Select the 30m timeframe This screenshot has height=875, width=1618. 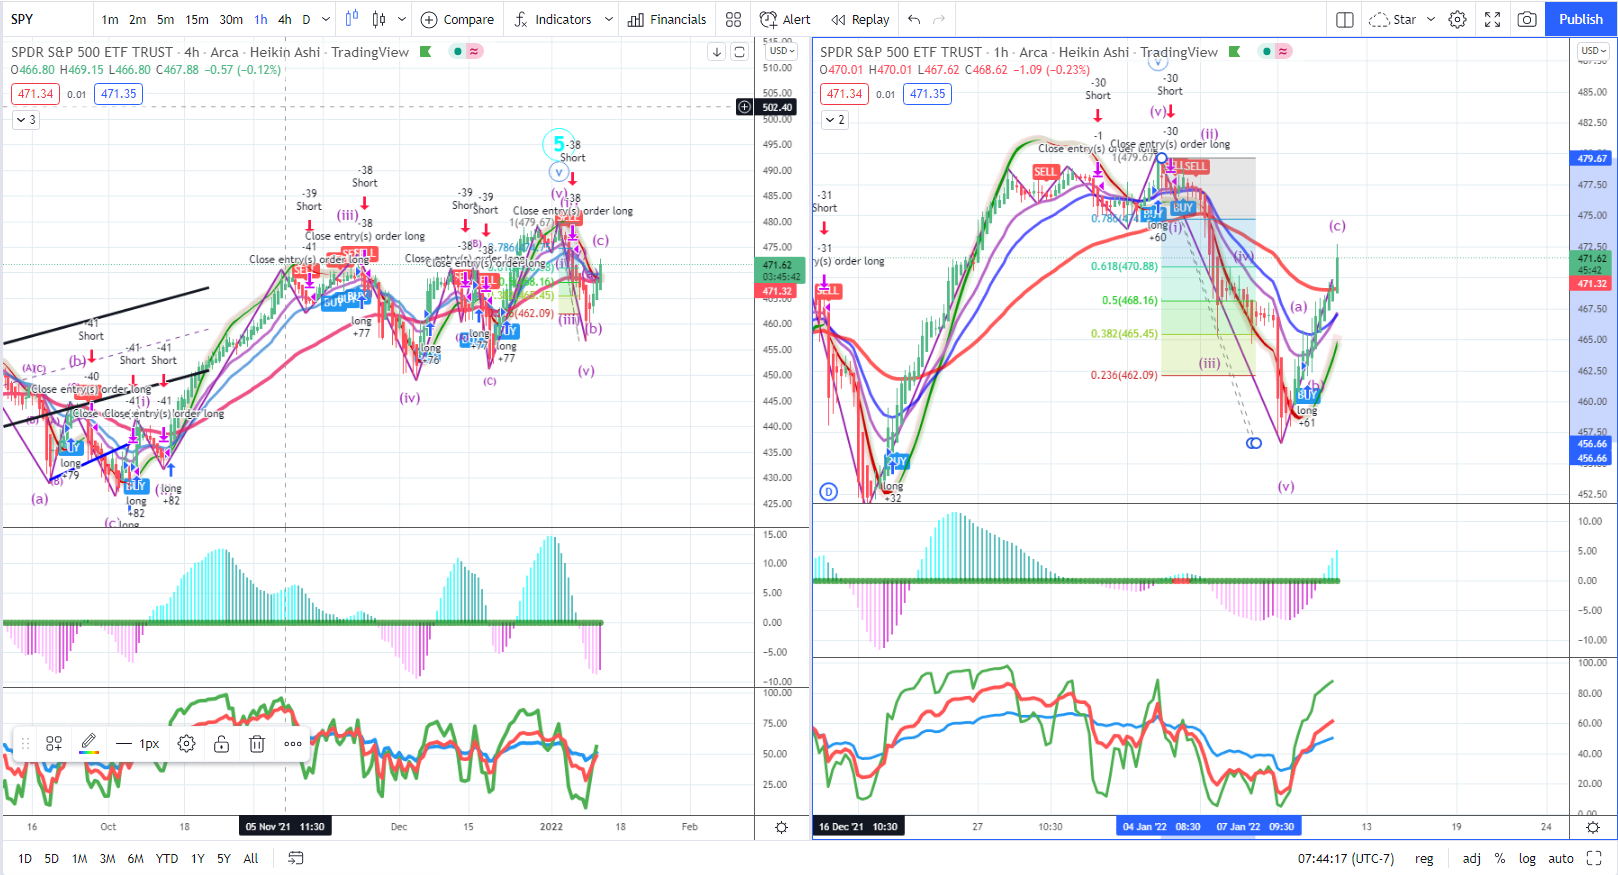pyautogui.click(x=231, y=19)
